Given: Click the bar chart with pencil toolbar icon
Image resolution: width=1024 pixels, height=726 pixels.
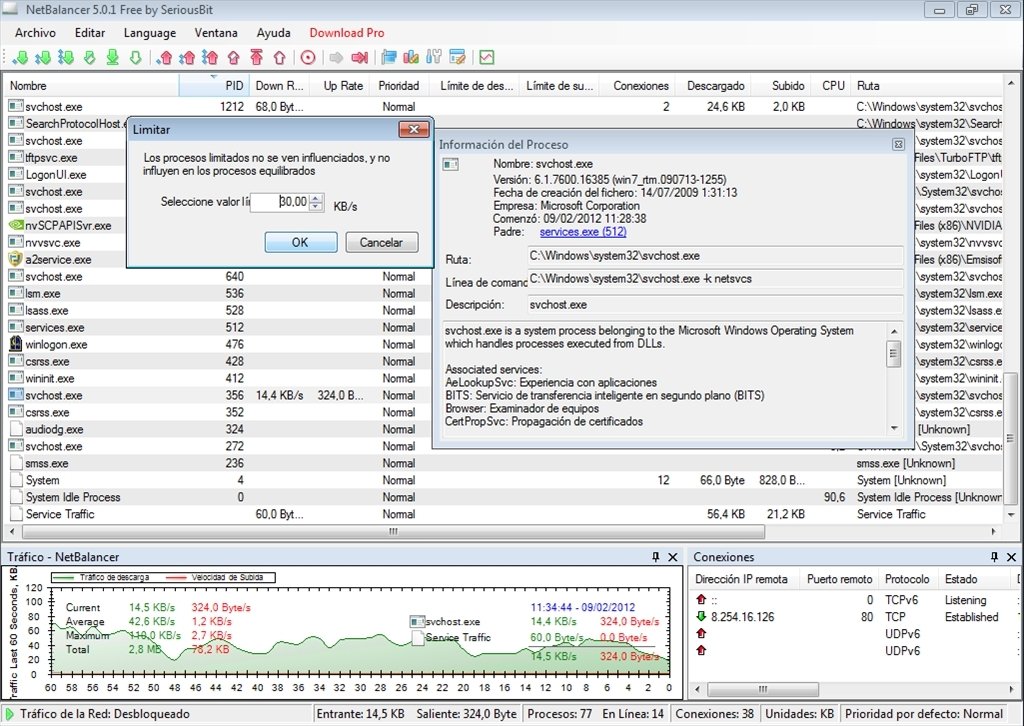Looking at the screenshot, I should point(411,57).
